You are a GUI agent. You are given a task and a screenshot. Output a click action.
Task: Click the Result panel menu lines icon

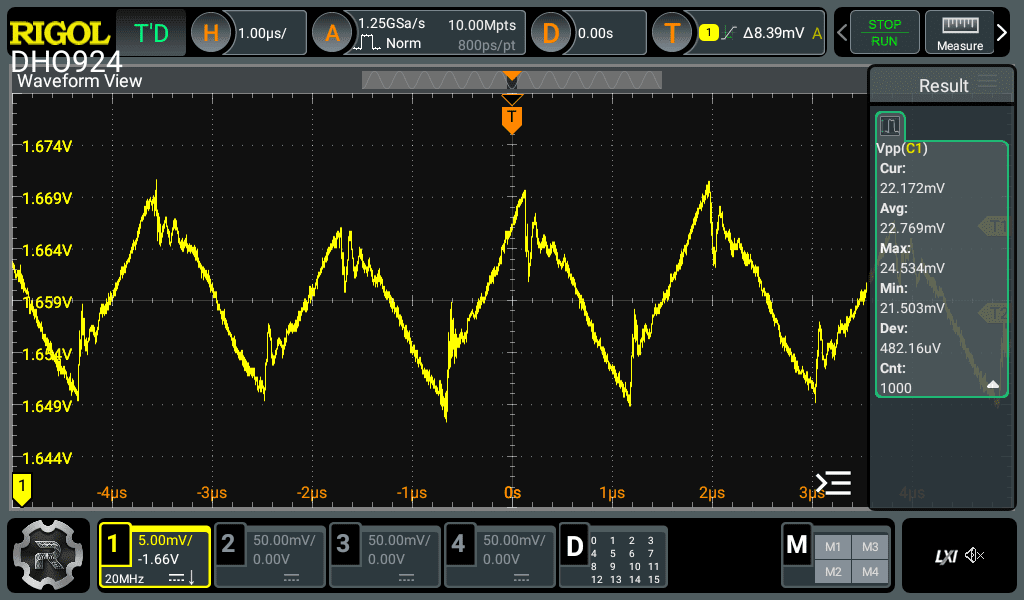pyautogui.click(x=988, y=81)
